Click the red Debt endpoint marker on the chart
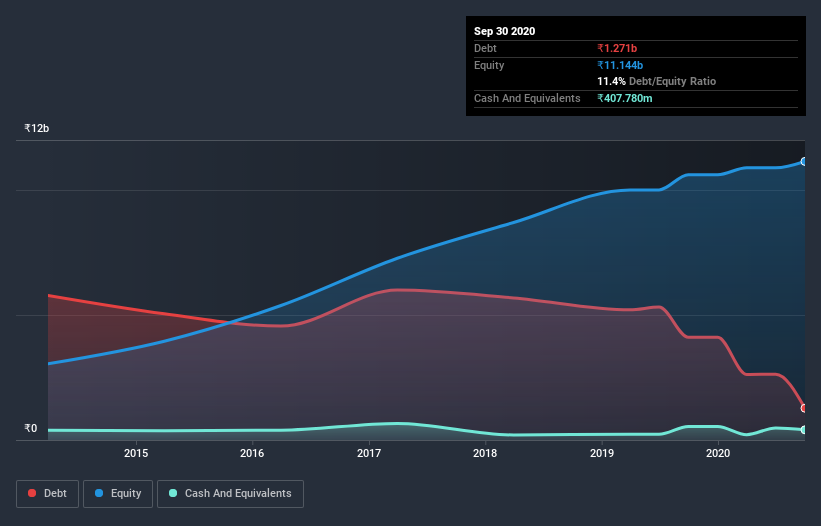Image resolution: width=821 pixels, height=526 pixels. tap(804, 408)
